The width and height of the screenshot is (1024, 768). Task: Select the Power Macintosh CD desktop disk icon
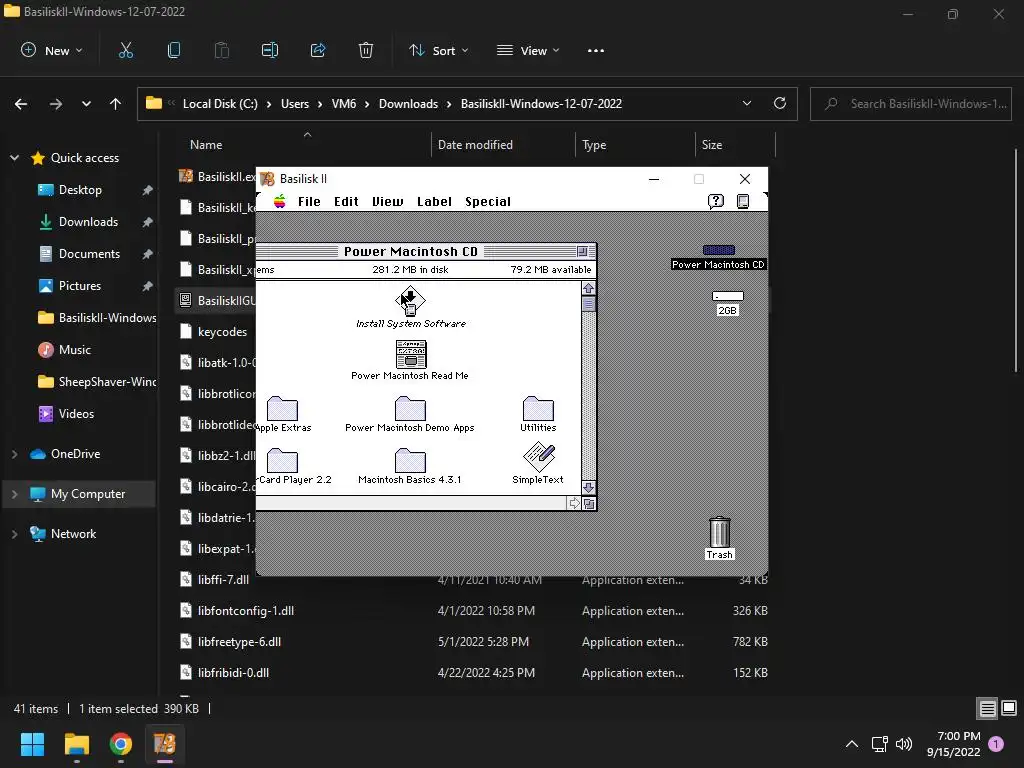718,250
